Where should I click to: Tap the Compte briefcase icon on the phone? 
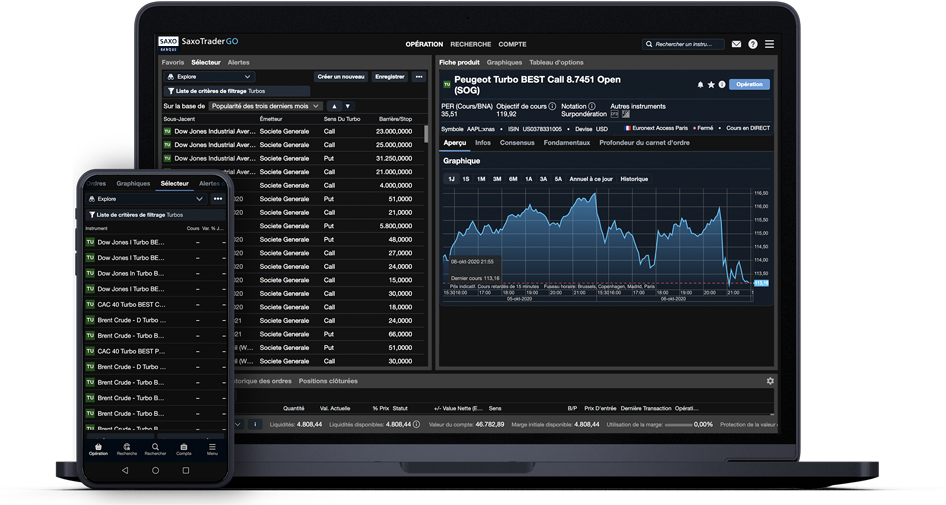coord(183,447)
